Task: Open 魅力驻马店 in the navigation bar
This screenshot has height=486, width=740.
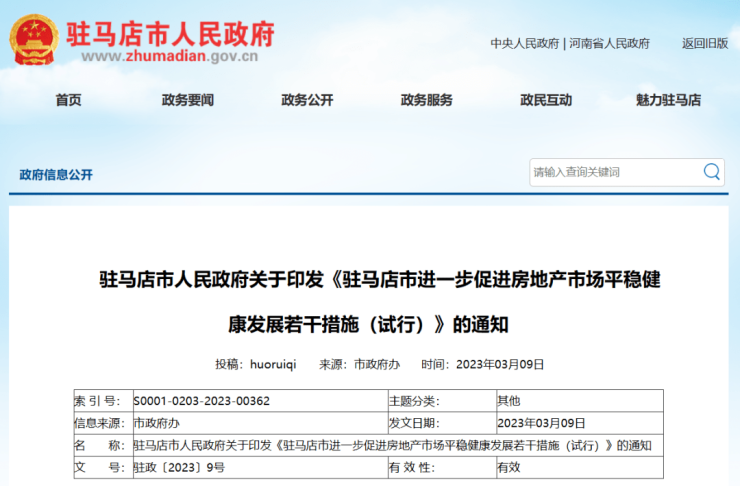Action: click(668, 100)
